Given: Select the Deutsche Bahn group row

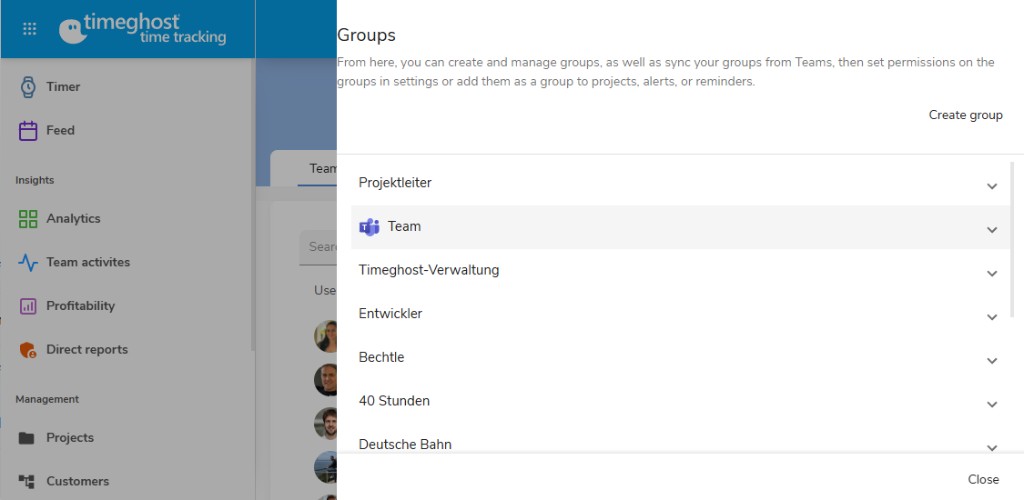Looking at the screenshot, I should coord(404,444).
